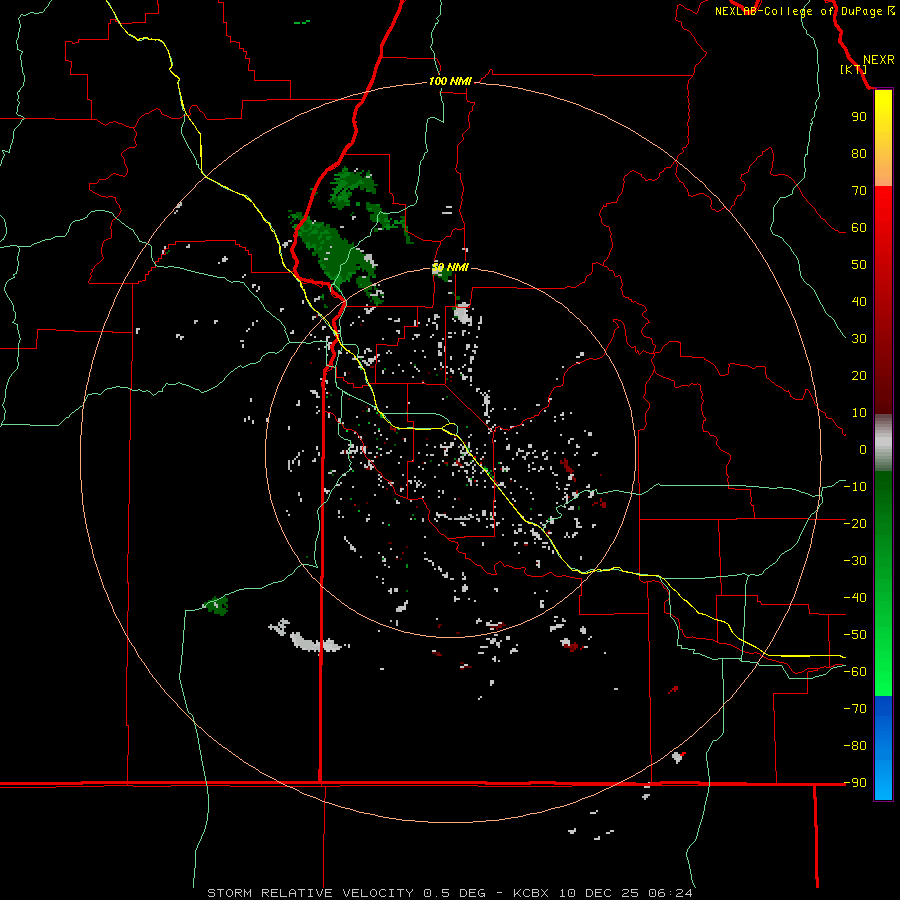
Task: Click the 100 NMI range ring label
Action: pyautogui.click(x=450, y=81)
